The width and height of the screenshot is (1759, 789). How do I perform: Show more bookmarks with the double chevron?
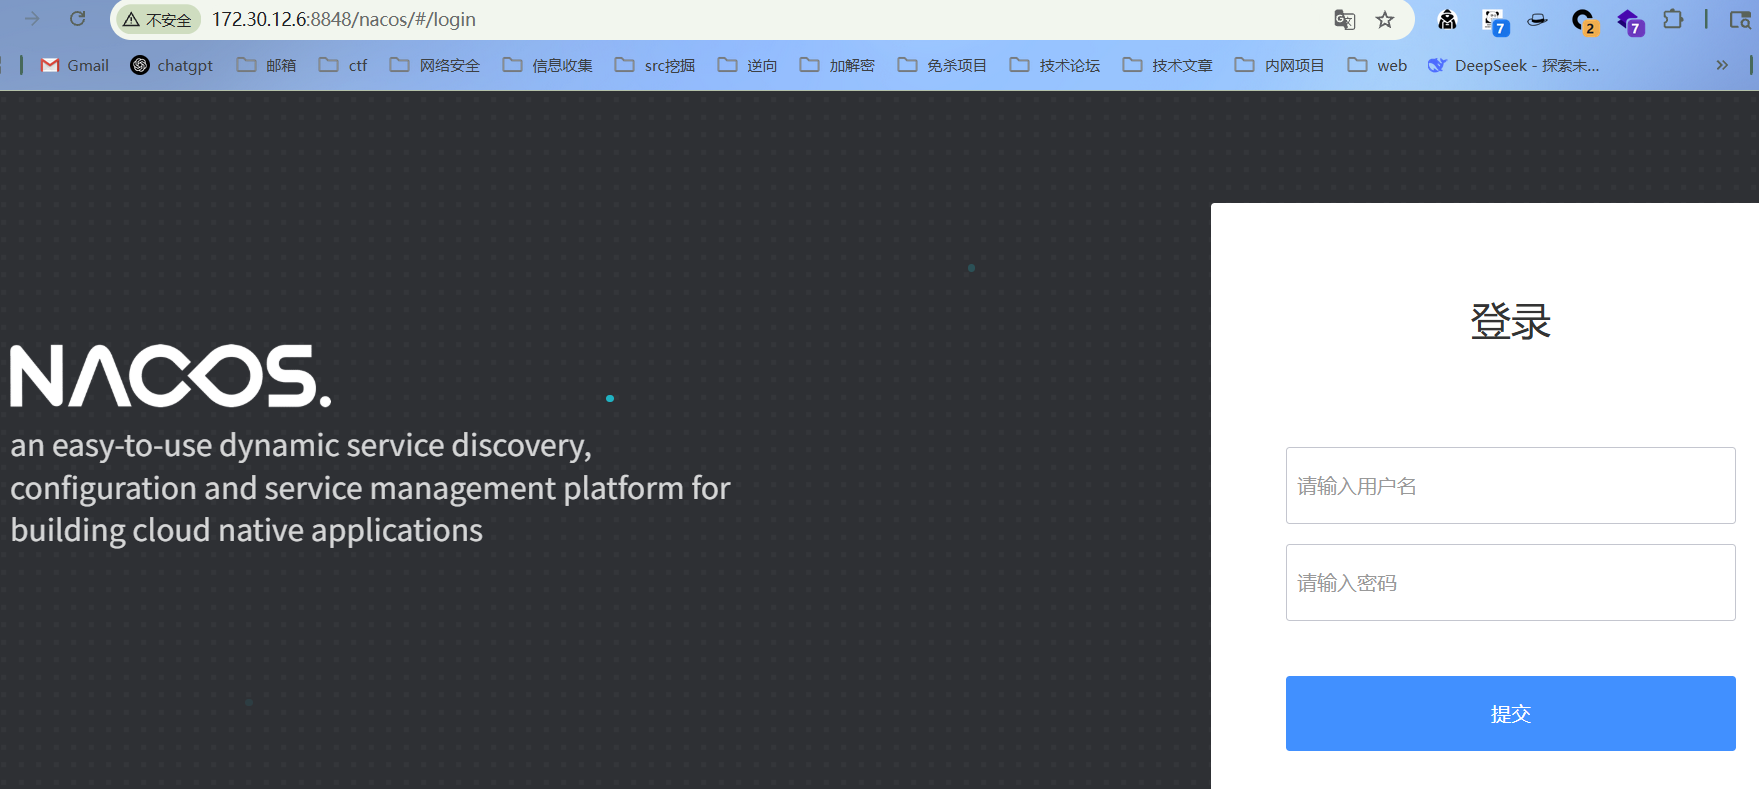click(1722, 65)
